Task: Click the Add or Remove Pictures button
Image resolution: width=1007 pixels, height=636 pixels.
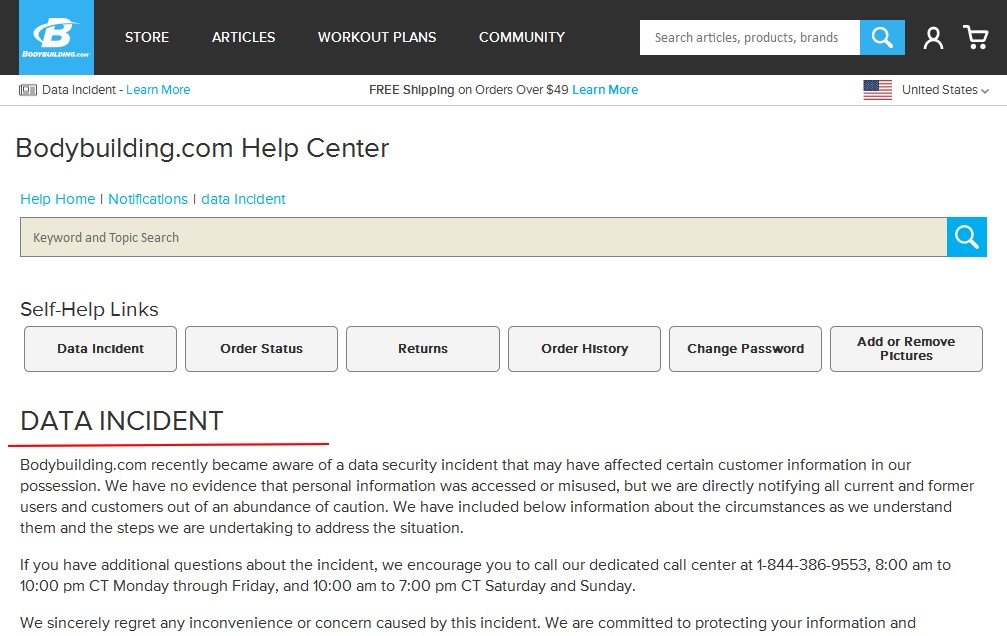Action: pos(905,349)
